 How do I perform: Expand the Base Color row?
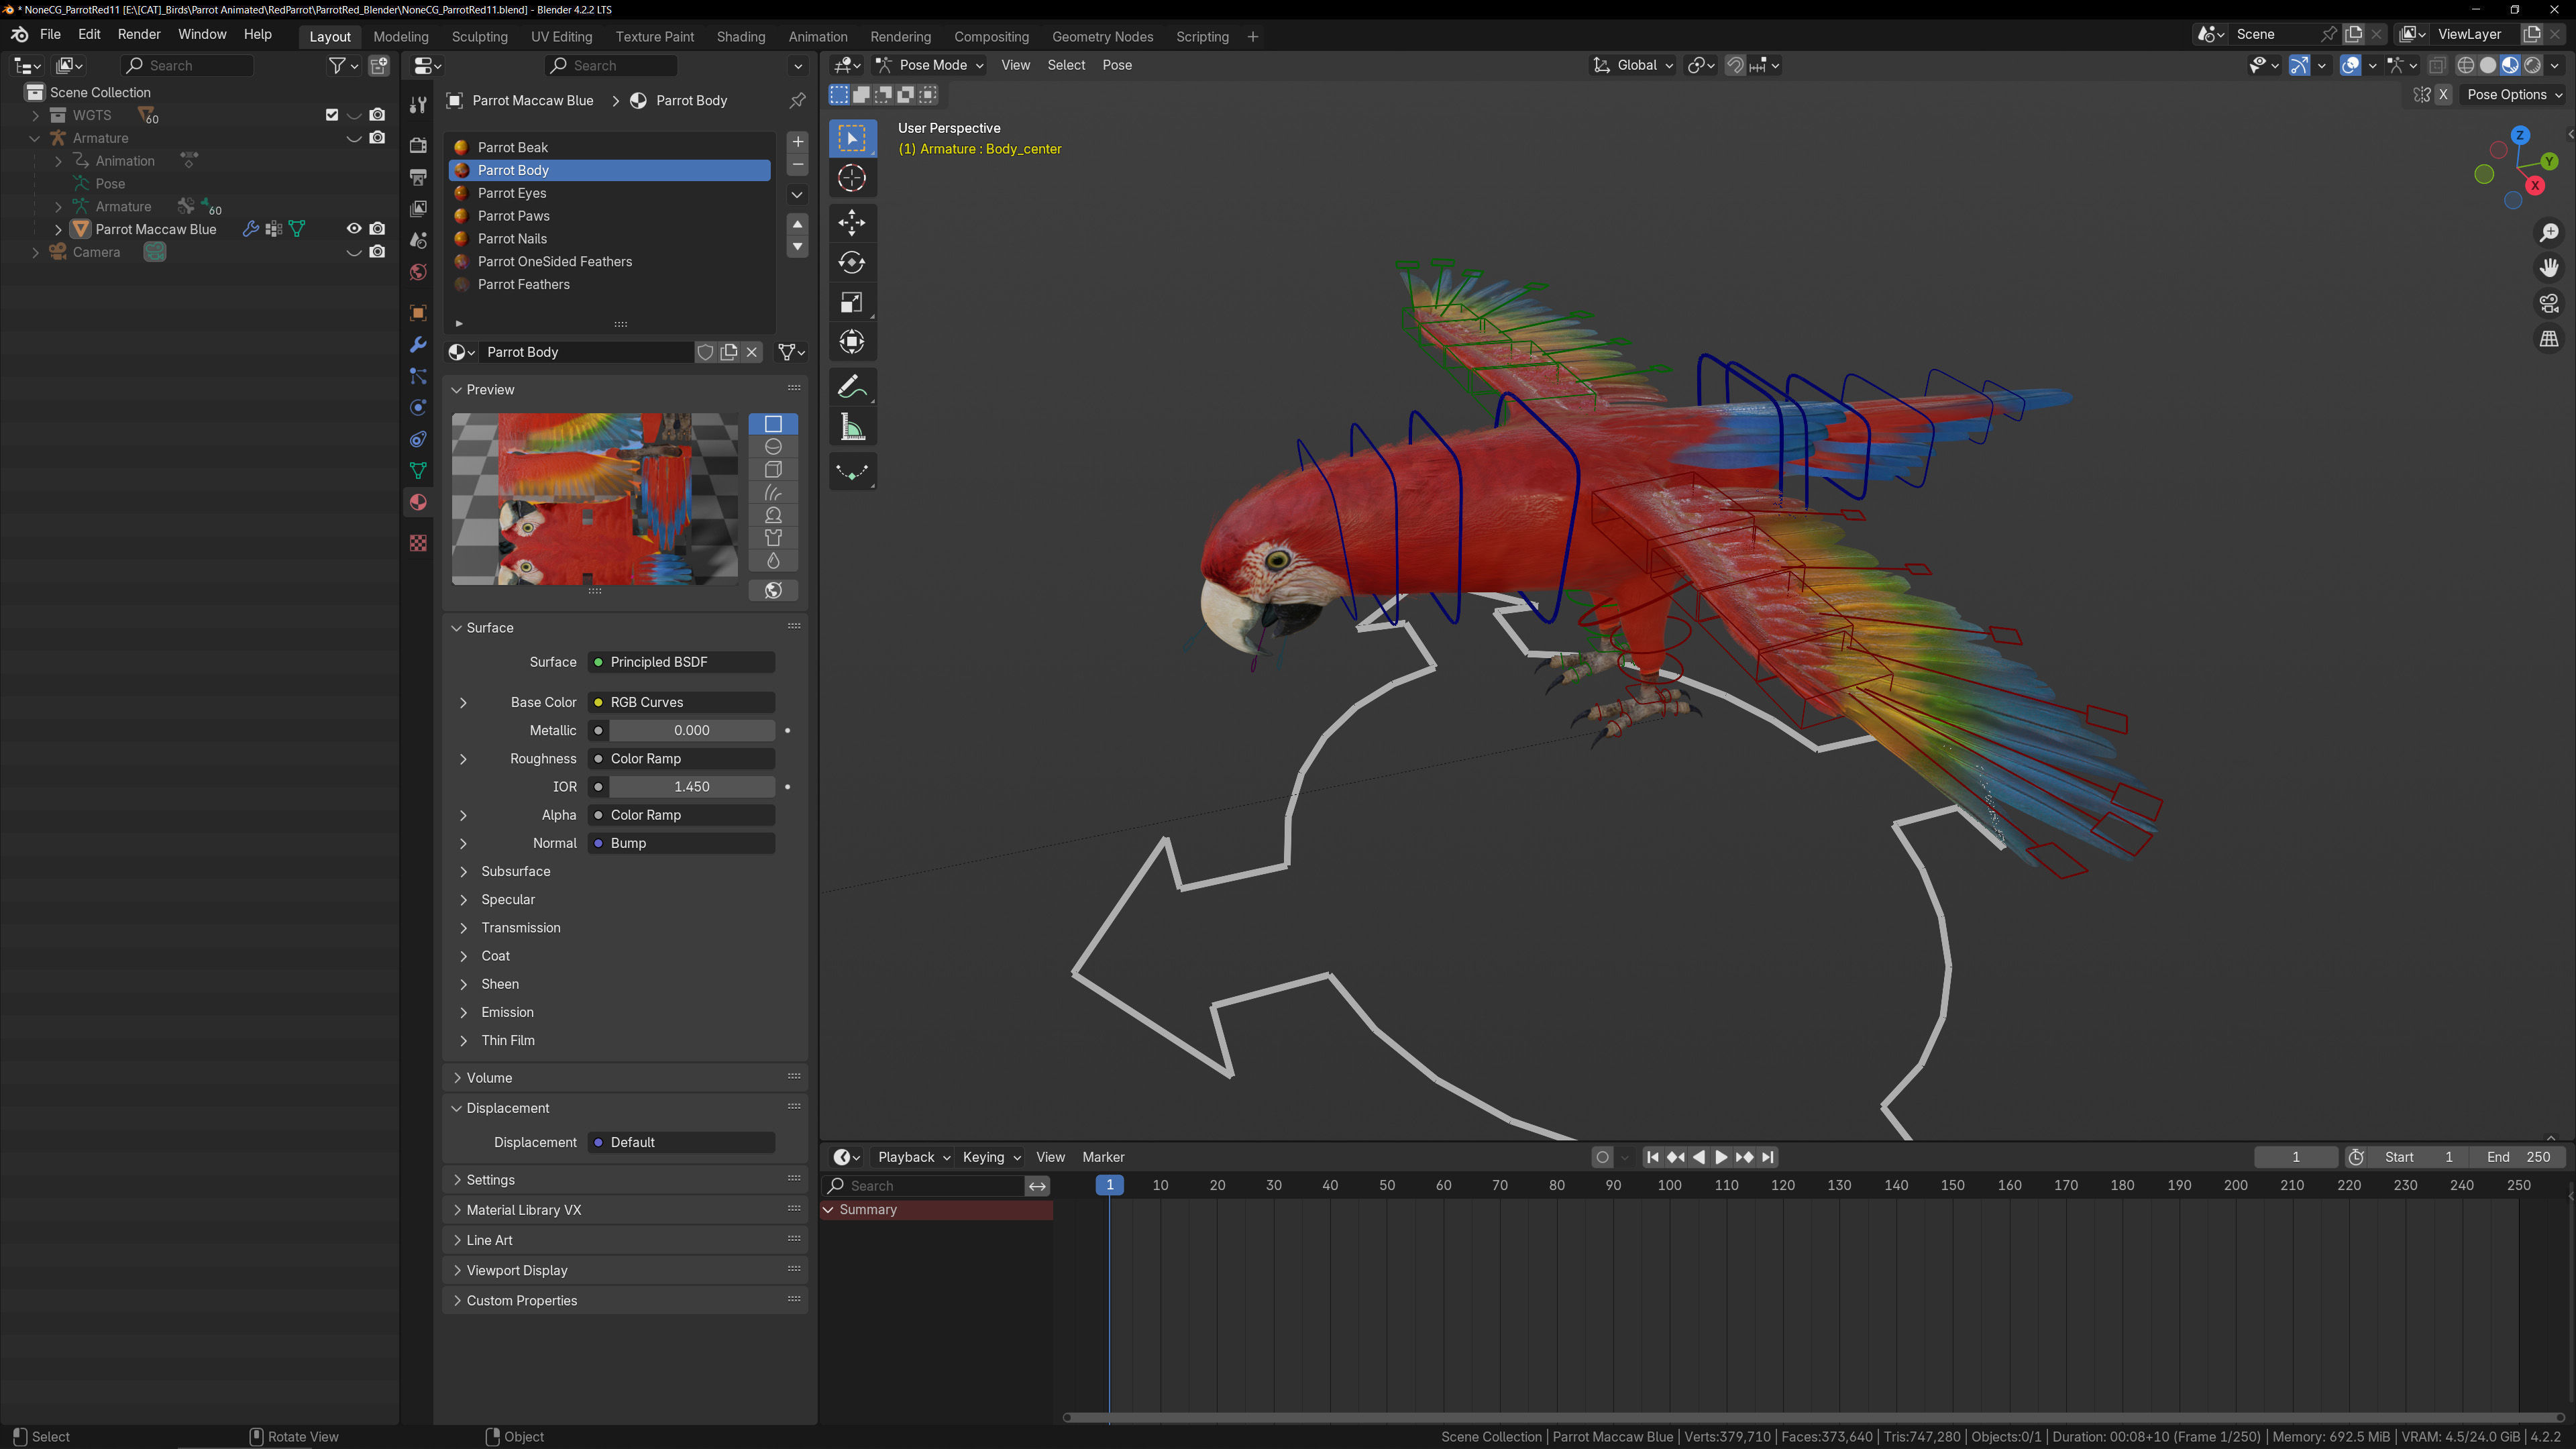coord(463,703)
